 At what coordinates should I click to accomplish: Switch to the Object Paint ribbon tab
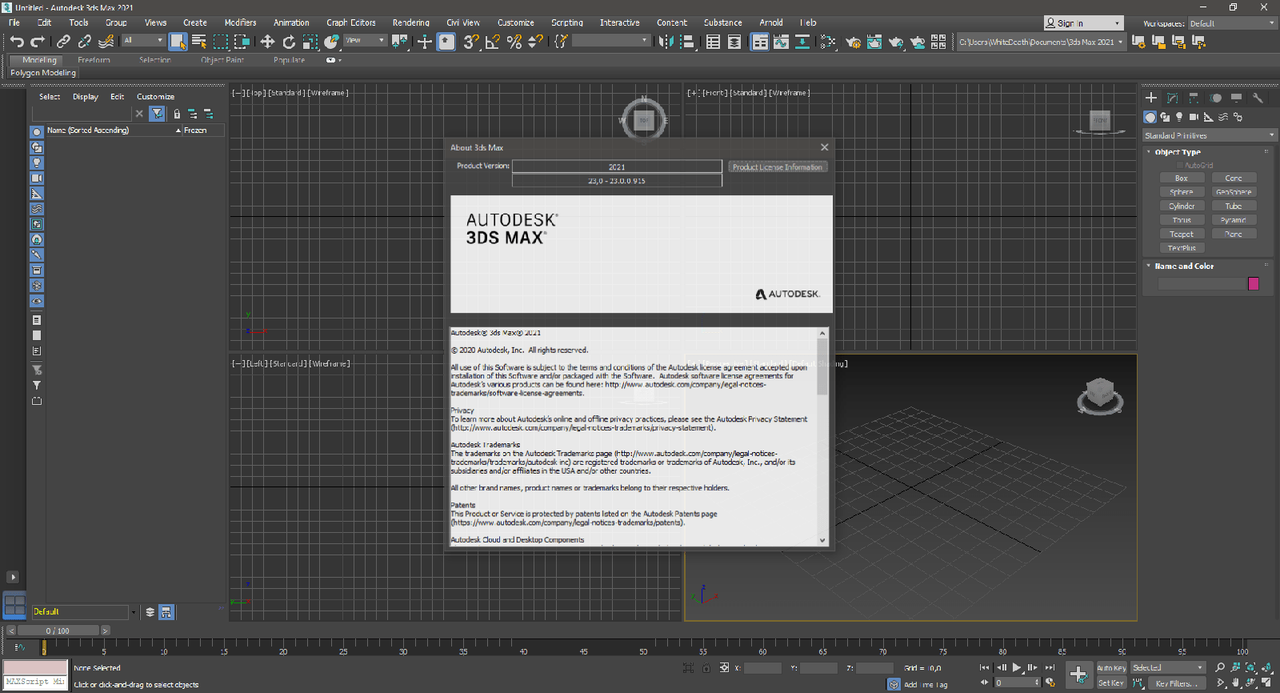click(224, 60)
